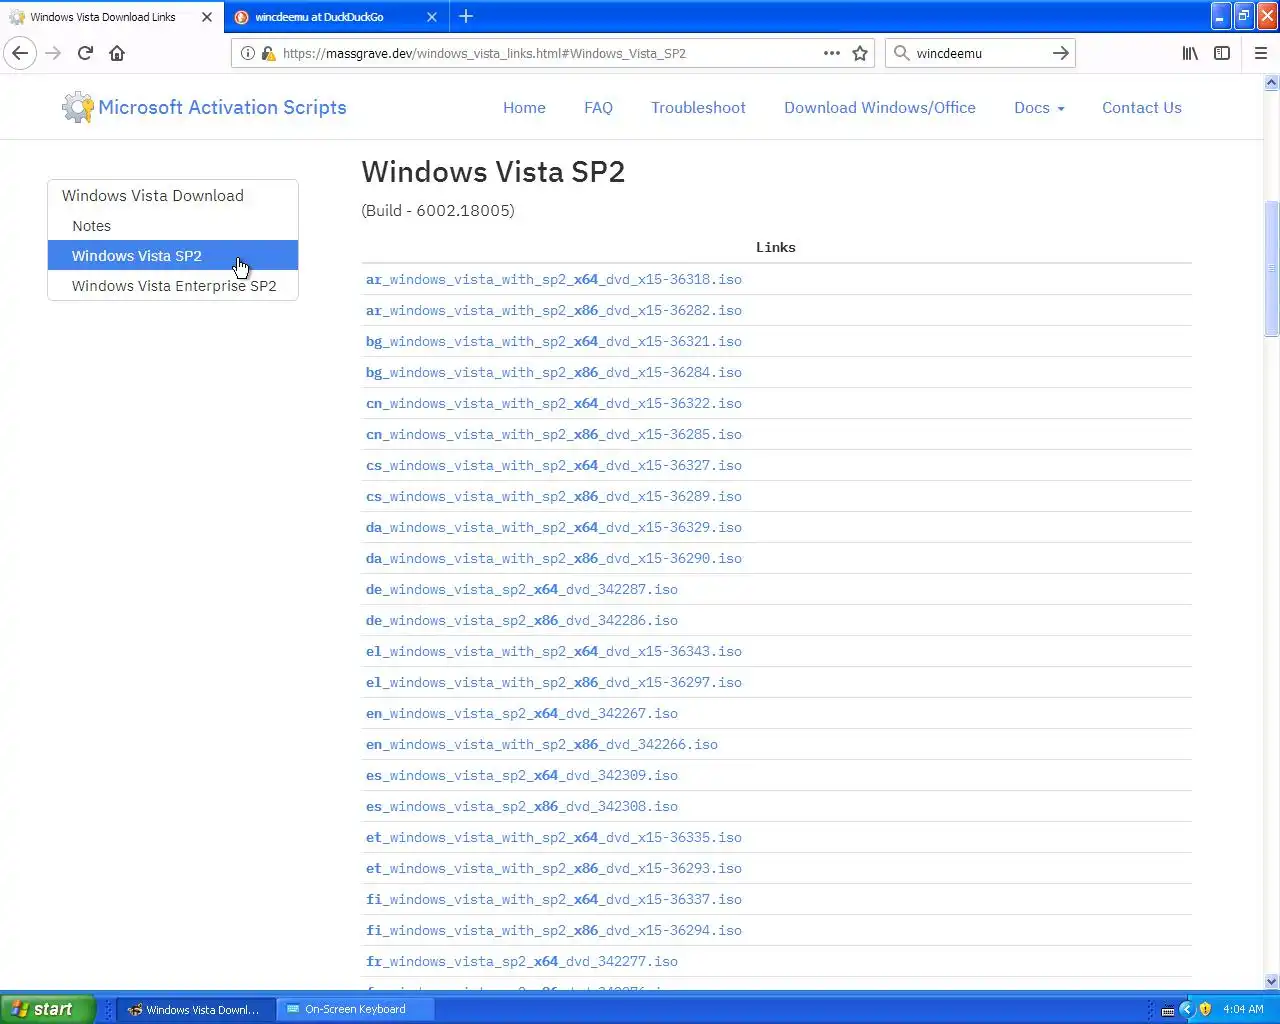This screenshot has height=1024, width=1280.
Task: Click the security shield tray icon
Action: pos(1205,1009)
